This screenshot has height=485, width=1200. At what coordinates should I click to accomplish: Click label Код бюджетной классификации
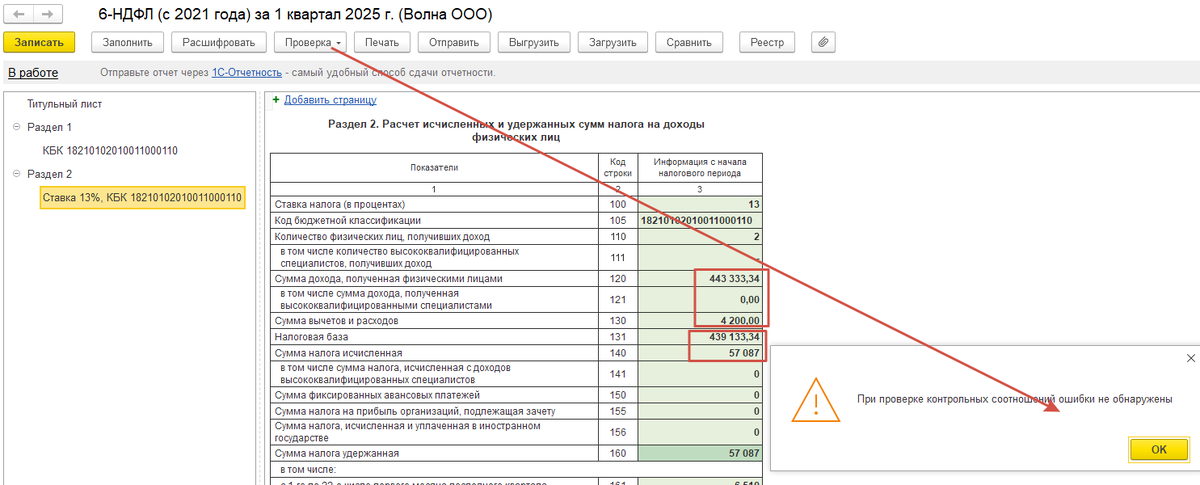[x=347, y=220]
